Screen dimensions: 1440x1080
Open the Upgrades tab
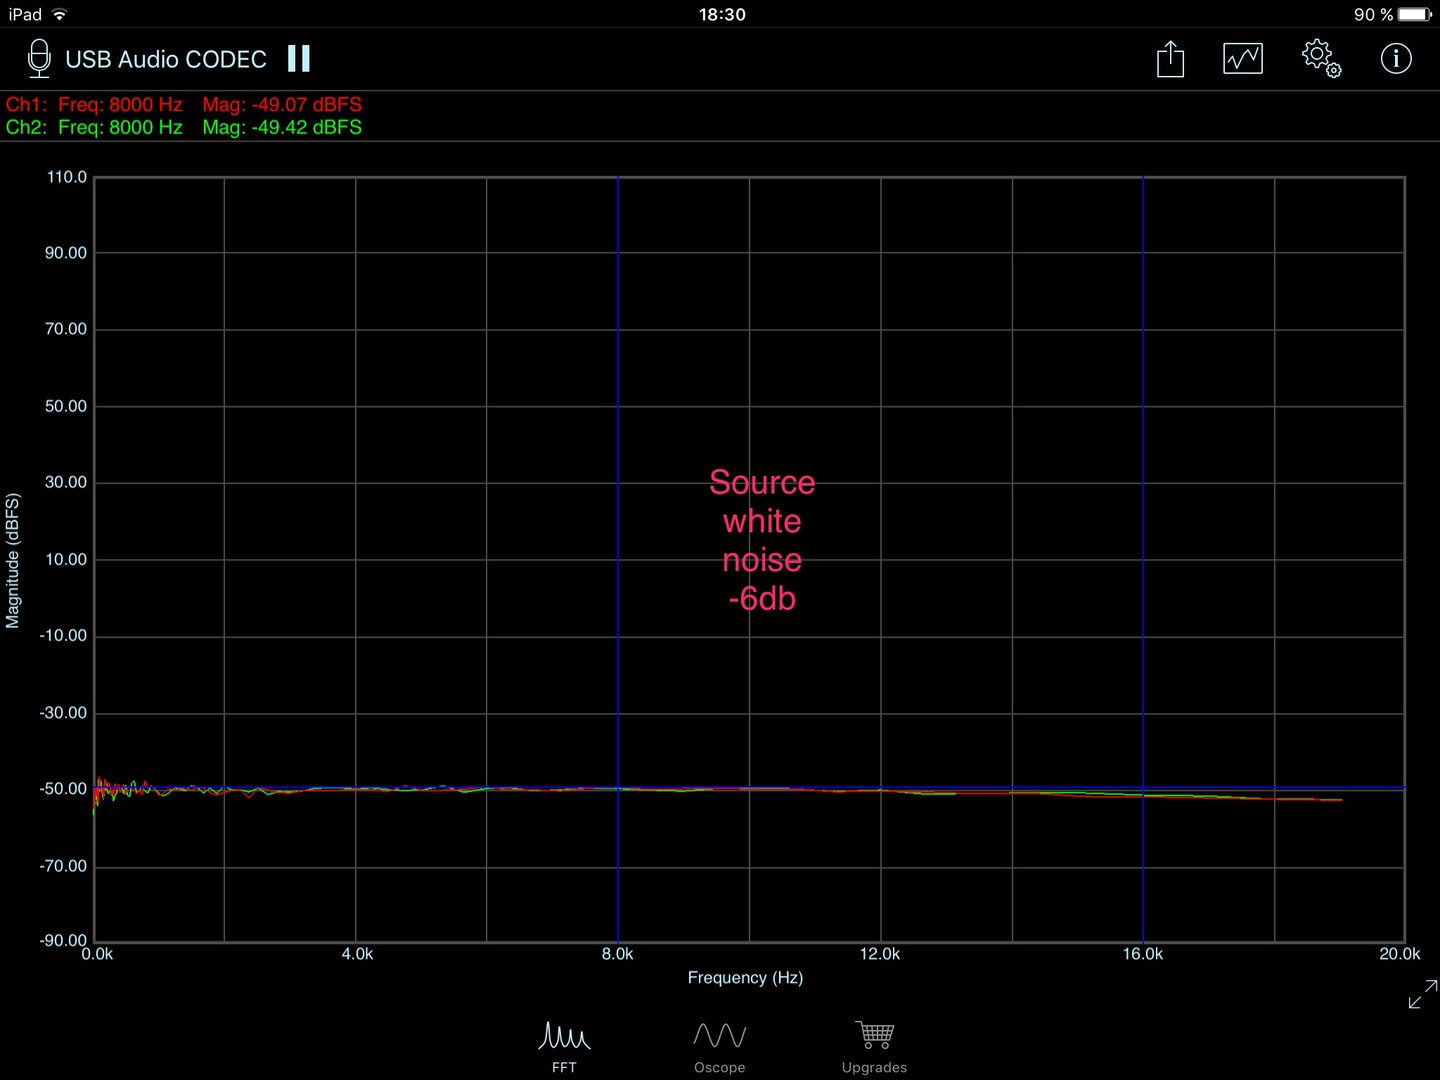(x=874, y=1047)
